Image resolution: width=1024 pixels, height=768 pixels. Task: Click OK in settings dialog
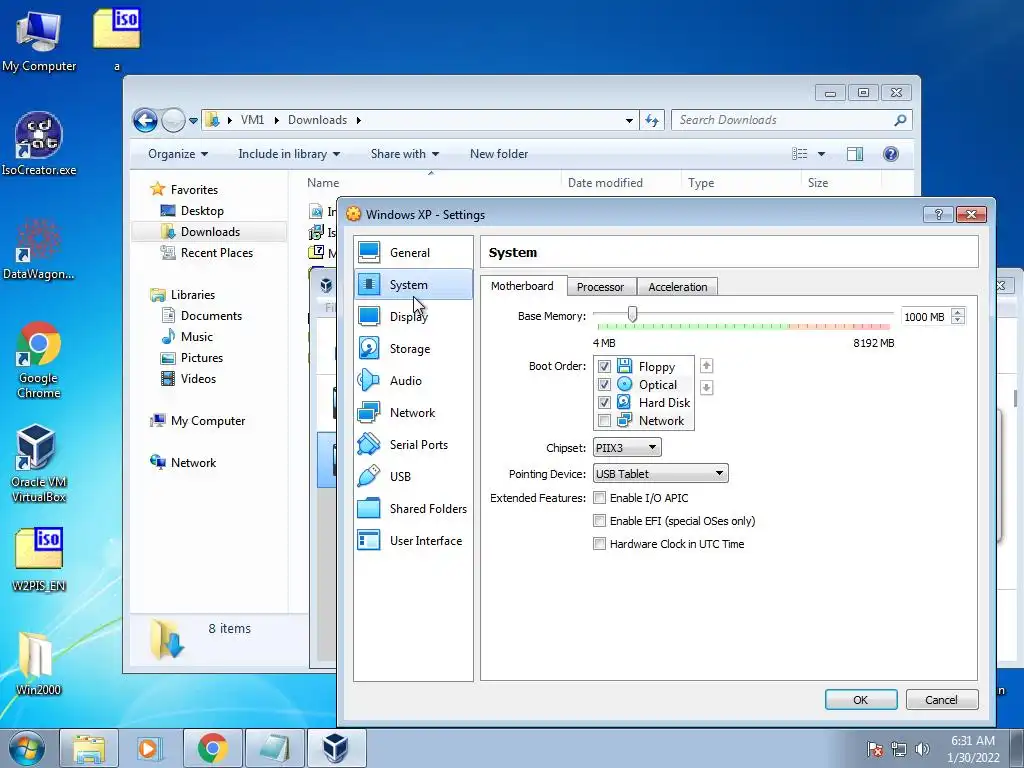[861, 699]
